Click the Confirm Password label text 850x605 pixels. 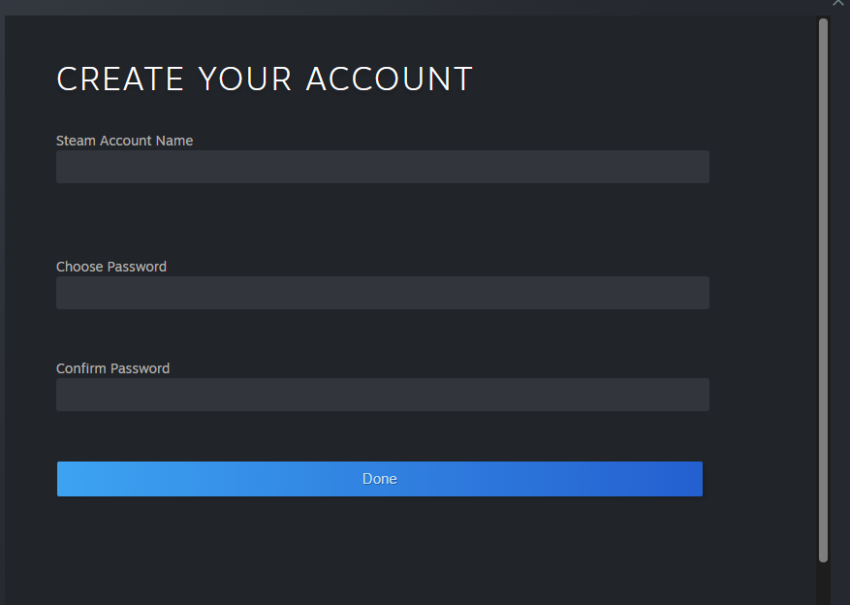(x=113, y=368)
